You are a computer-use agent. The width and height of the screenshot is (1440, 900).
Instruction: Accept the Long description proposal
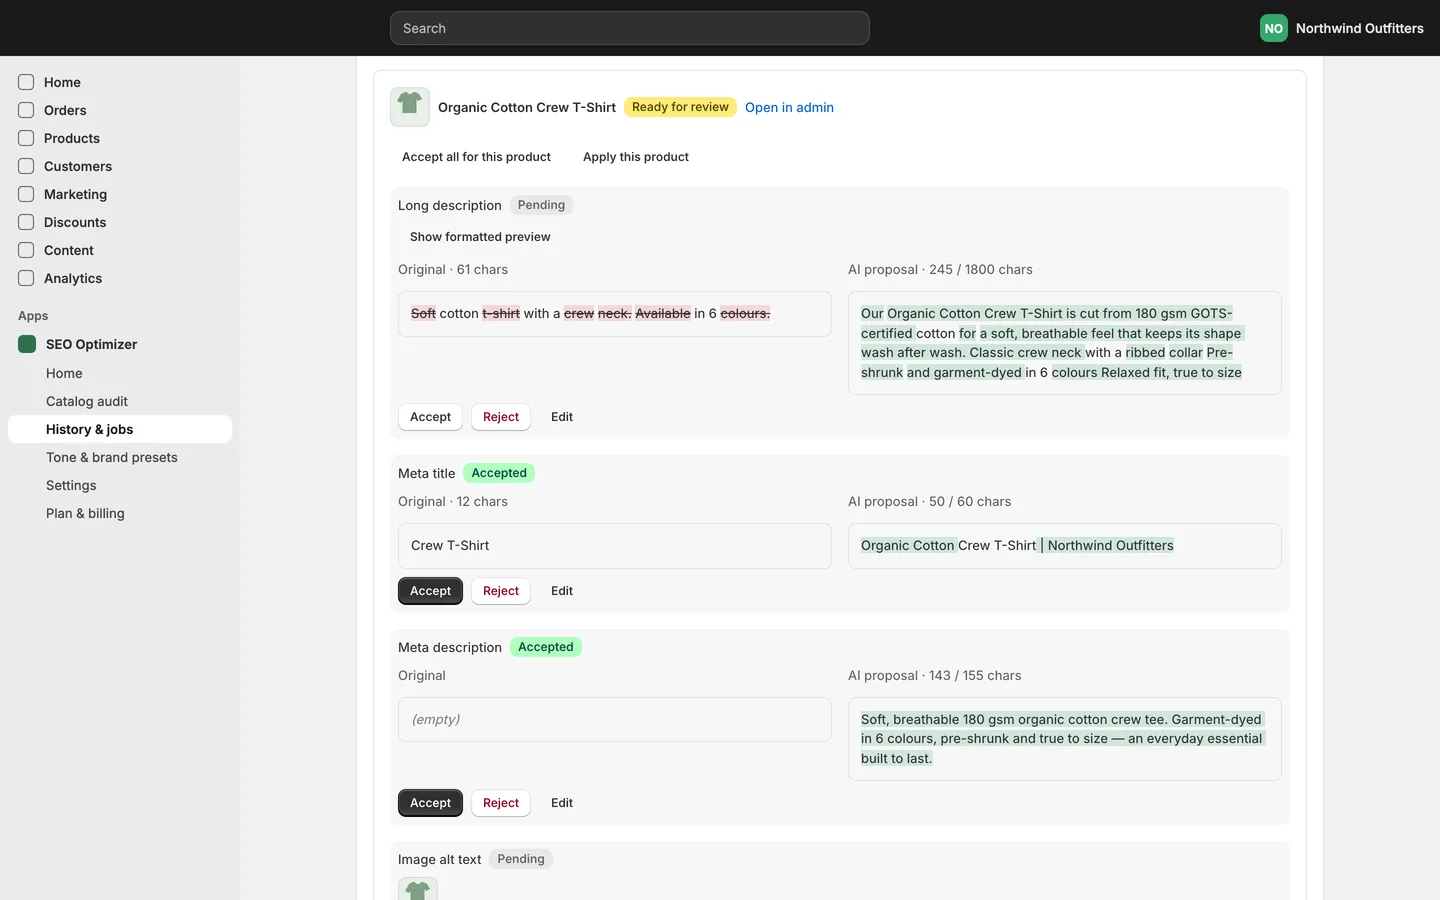tap(430, 417)
